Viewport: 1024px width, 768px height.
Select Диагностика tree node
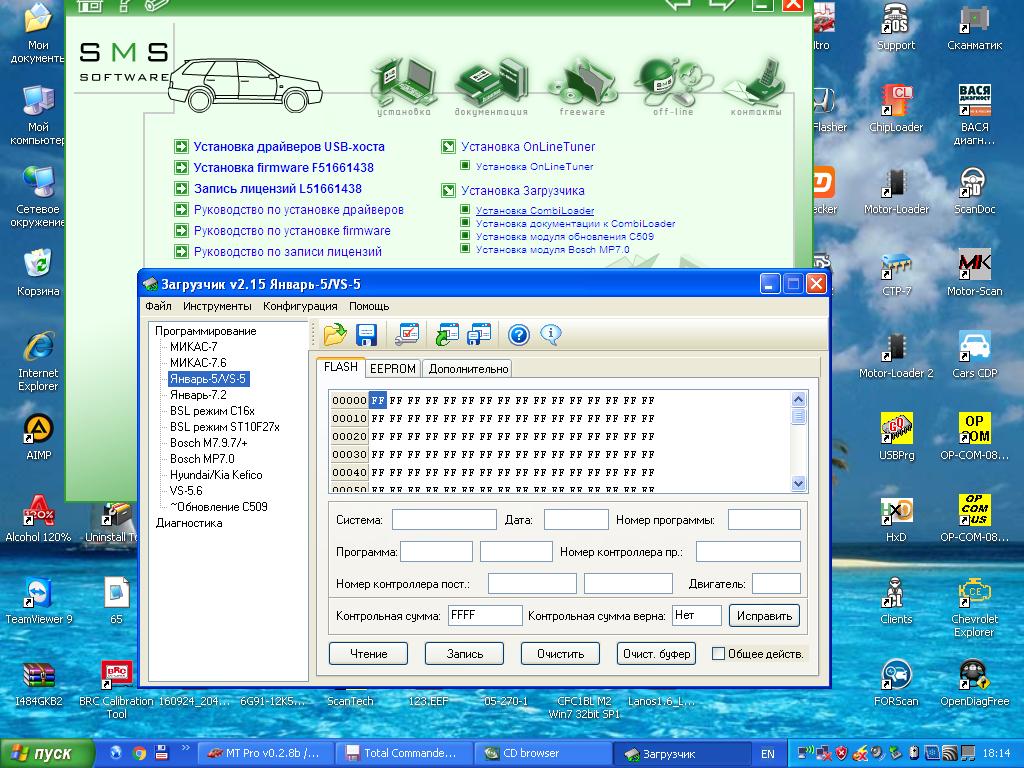189,523
